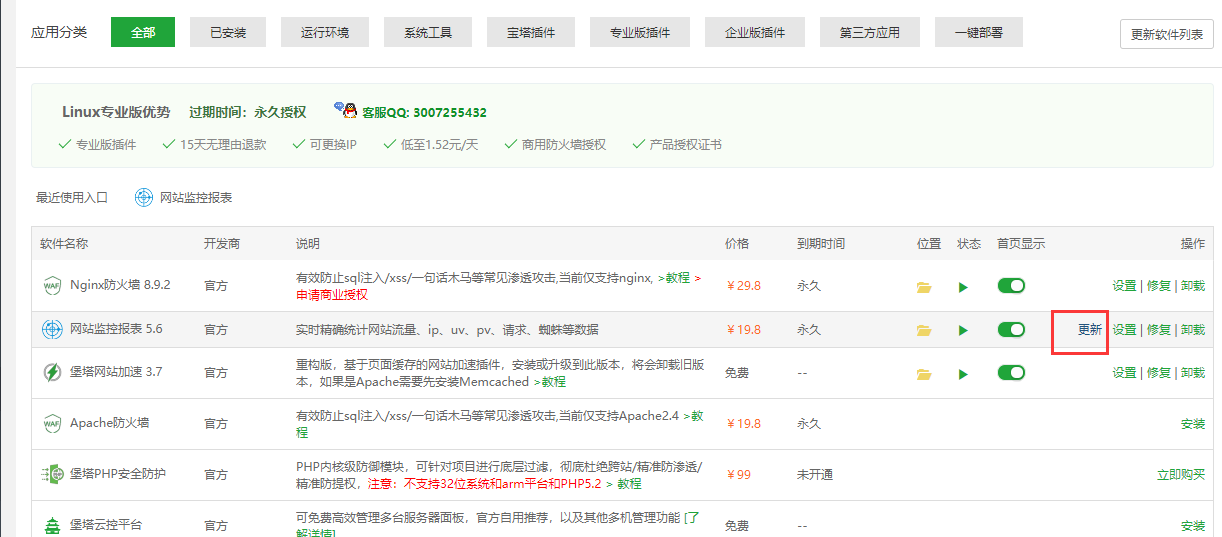Click the 未开通 expiry cell
Screen dimensions: 1222x537
(815, 475)
